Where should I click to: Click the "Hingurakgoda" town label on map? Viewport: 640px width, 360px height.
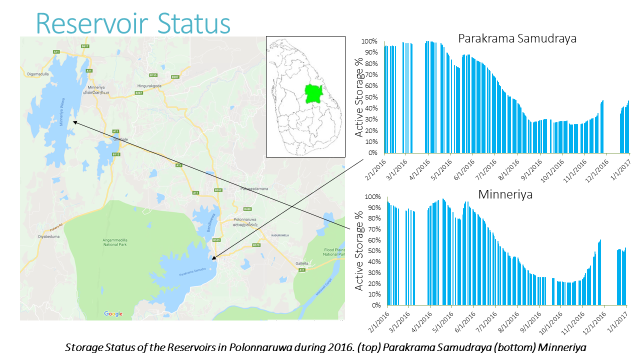pos(149,86)
